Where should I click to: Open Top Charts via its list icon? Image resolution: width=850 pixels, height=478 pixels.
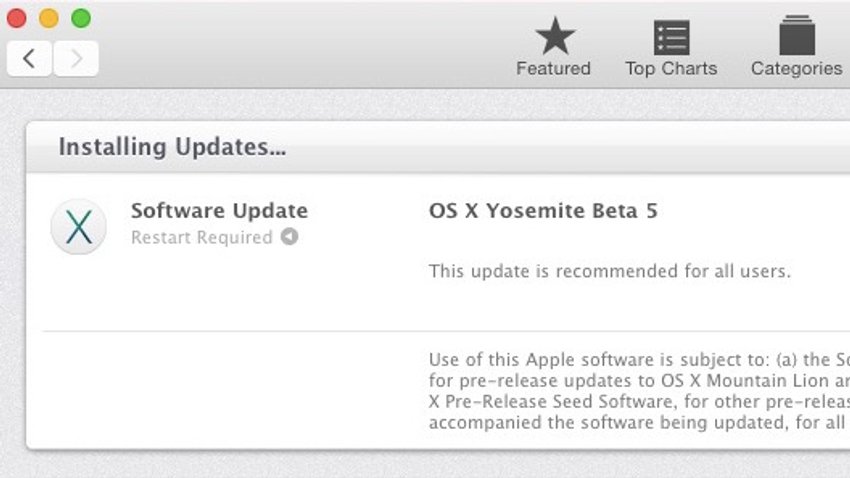(x=671, y=37)
